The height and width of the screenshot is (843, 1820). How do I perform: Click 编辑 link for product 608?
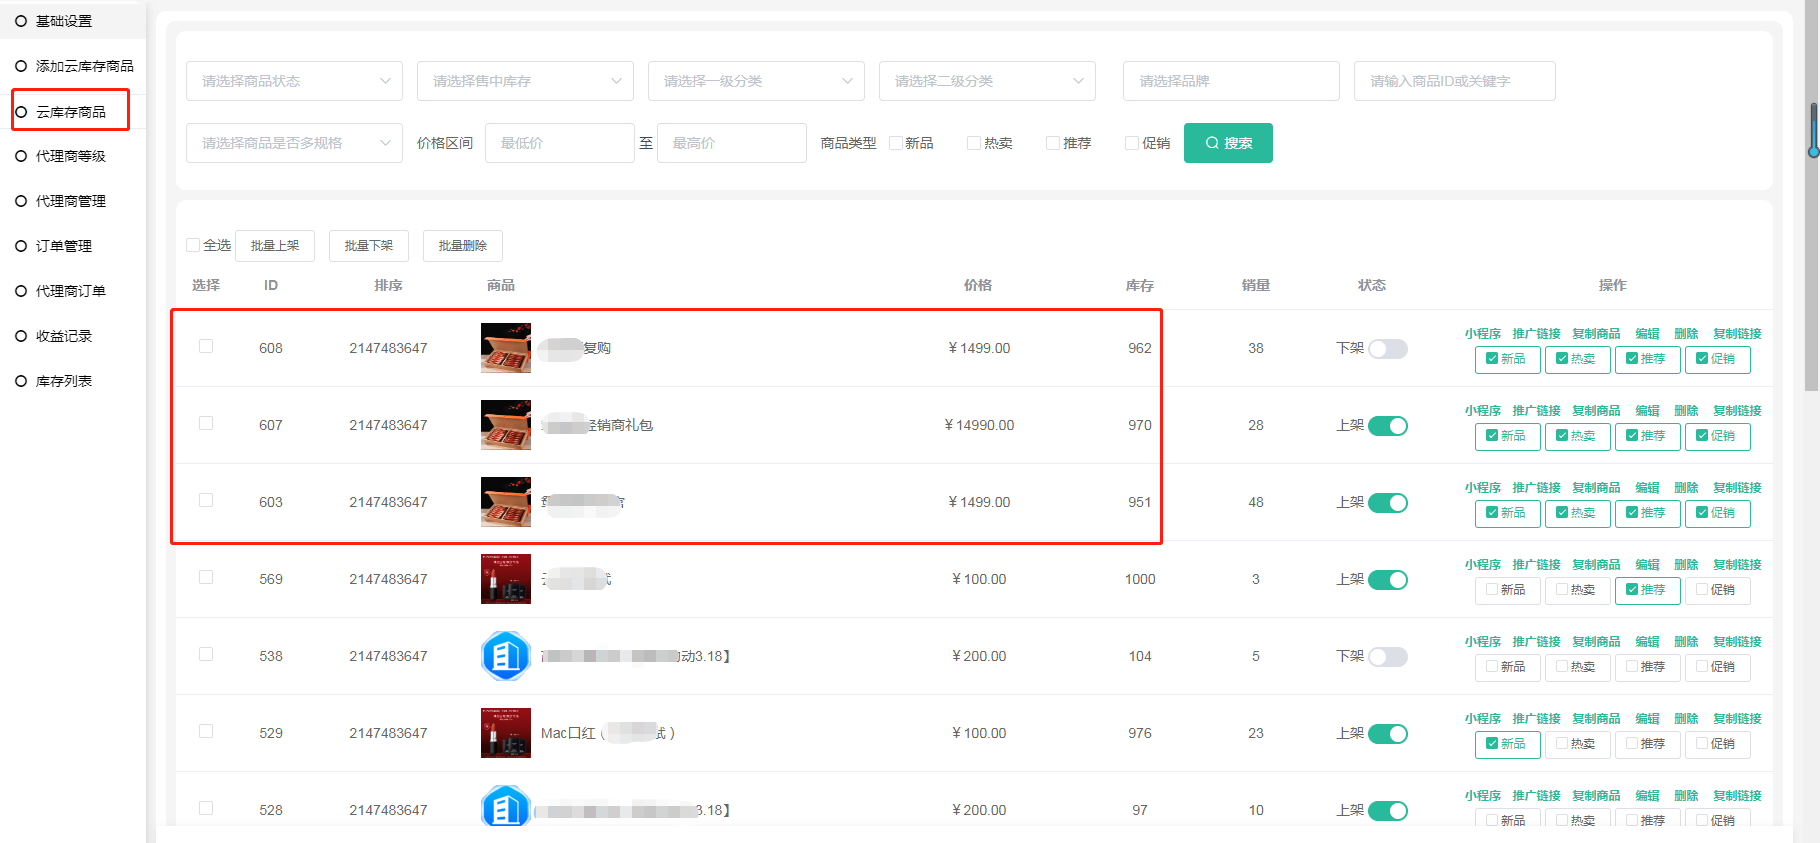click(1647, 334)
